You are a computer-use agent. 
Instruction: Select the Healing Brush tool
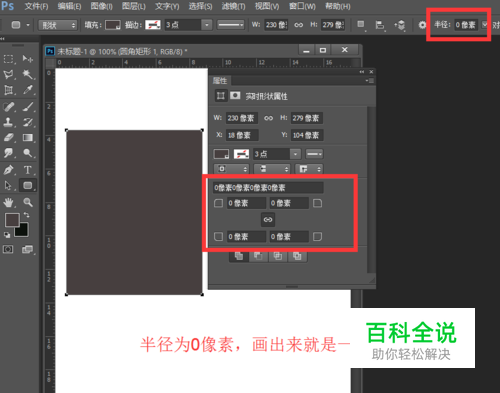[x=8, y=107]
